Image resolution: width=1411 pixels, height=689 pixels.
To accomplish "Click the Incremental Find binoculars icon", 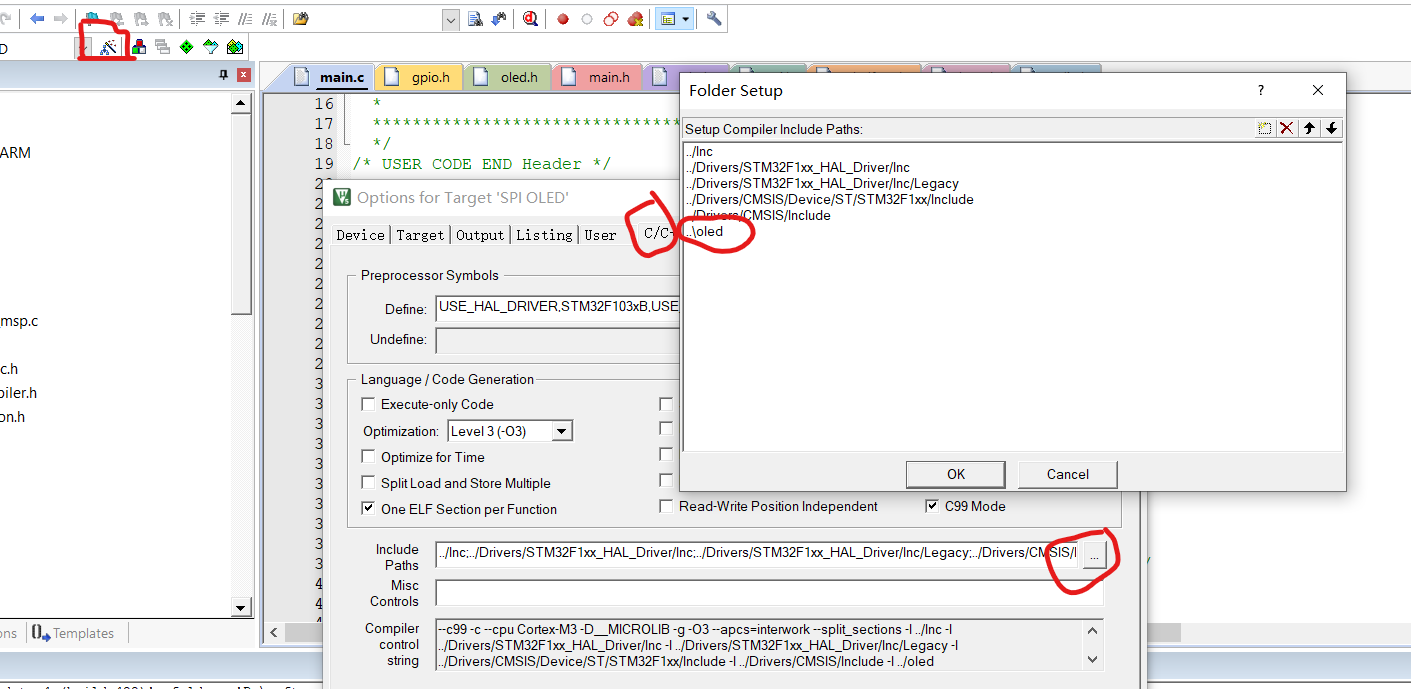I will pos(498,19).
